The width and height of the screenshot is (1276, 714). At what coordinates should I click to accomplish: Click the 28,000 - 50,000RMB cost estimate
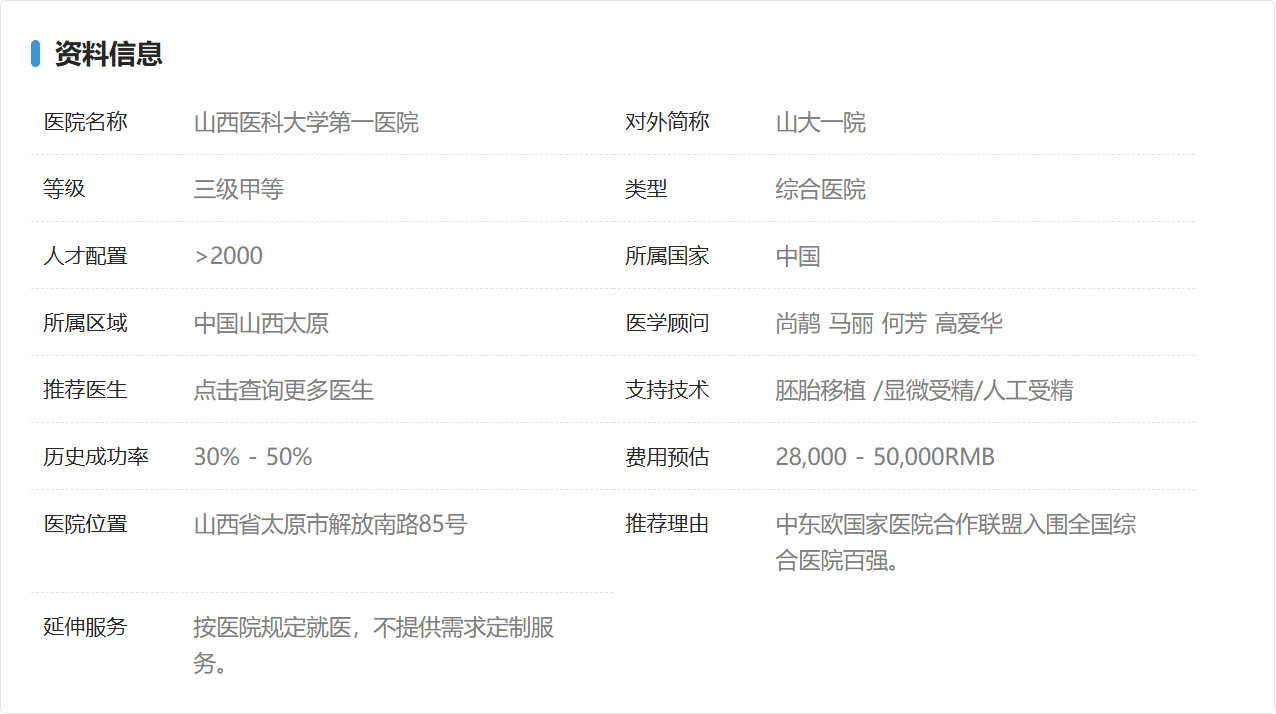pos(886,457)
